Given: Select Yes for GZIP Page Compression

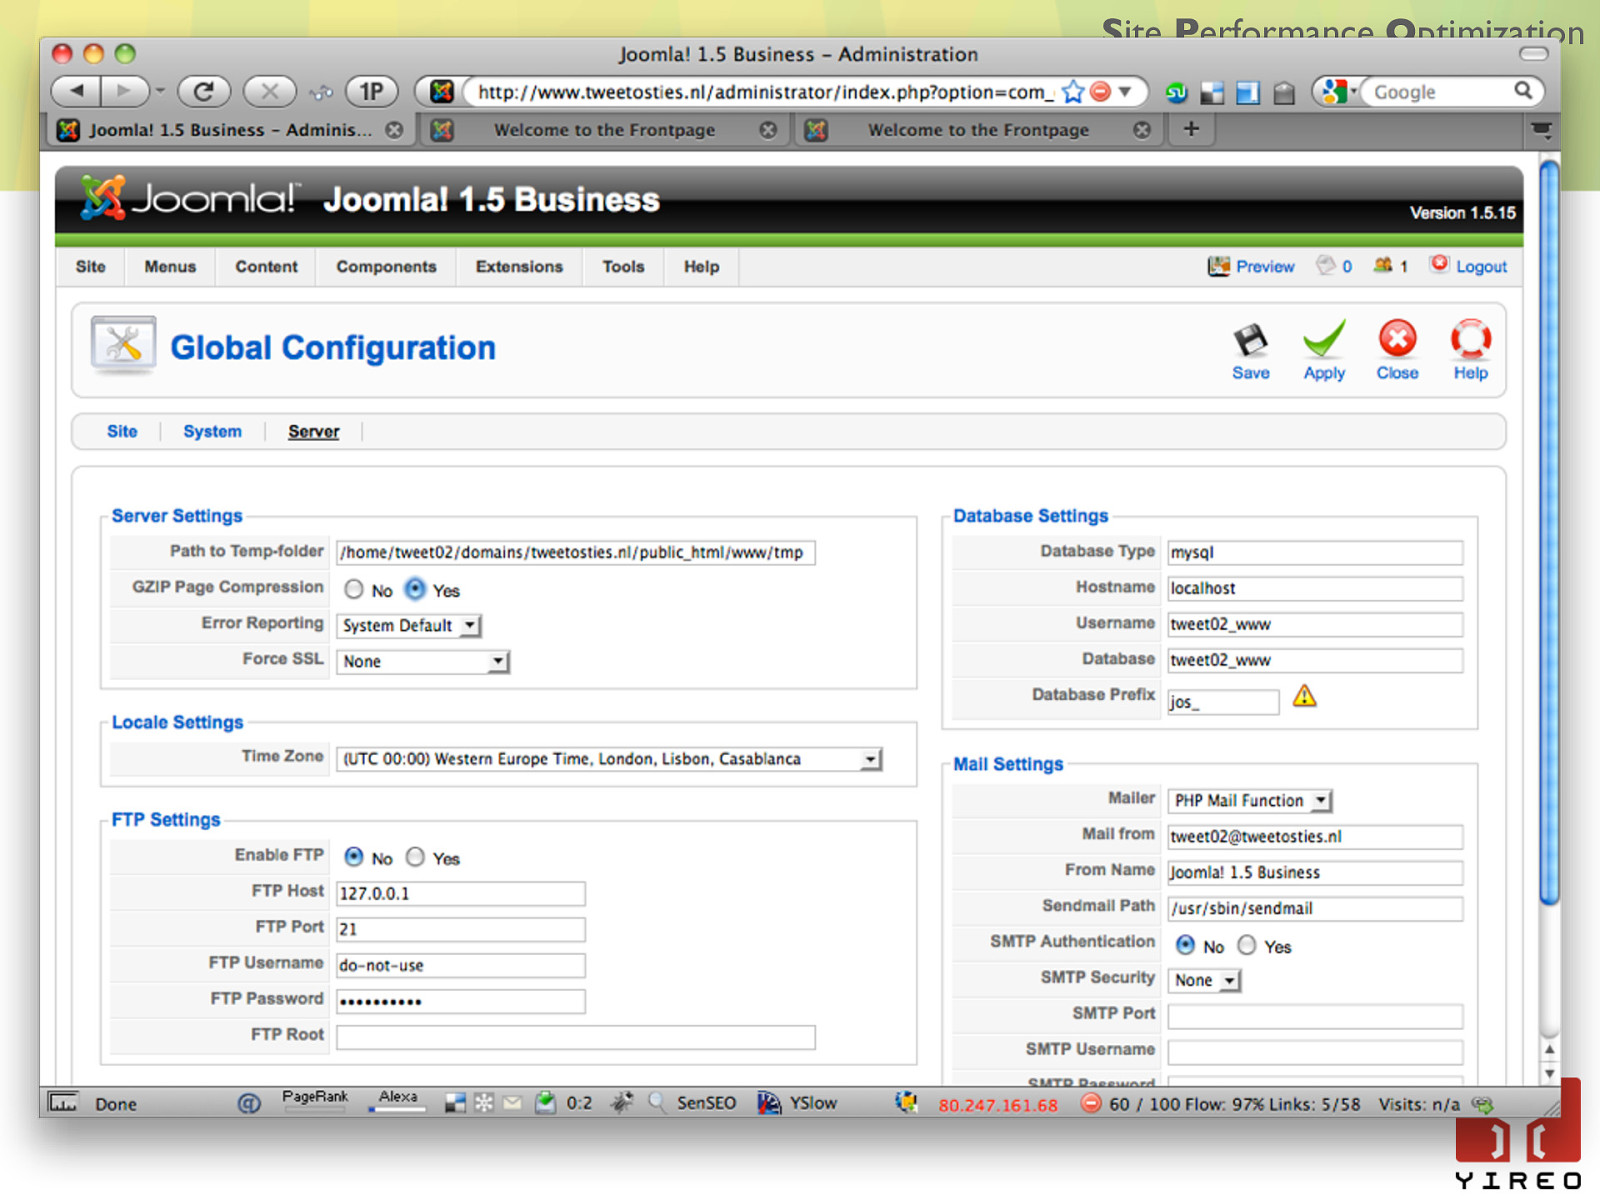Looking at the screenshot, I should [x=415, y=589].
